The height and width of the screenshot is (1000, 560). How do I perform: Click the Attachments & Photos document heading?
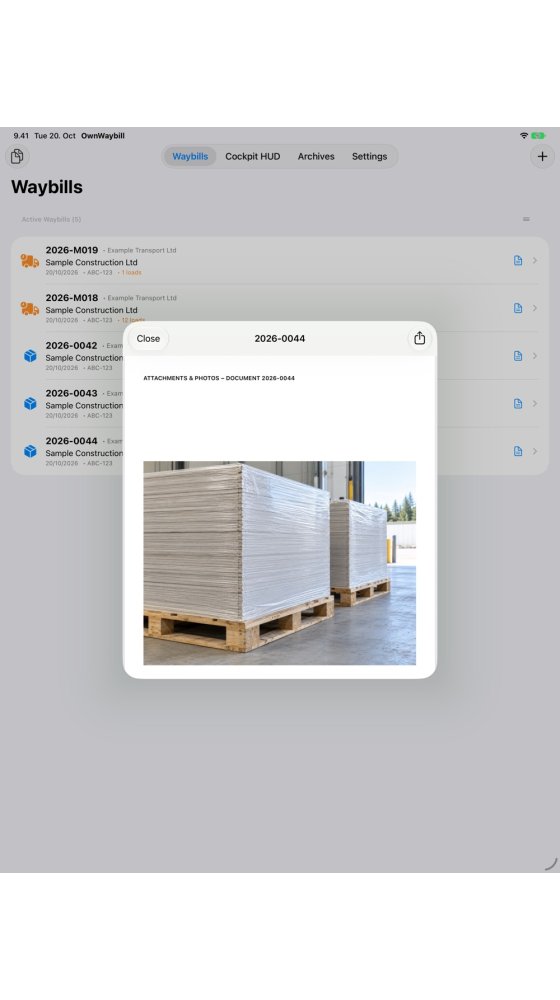219,378
